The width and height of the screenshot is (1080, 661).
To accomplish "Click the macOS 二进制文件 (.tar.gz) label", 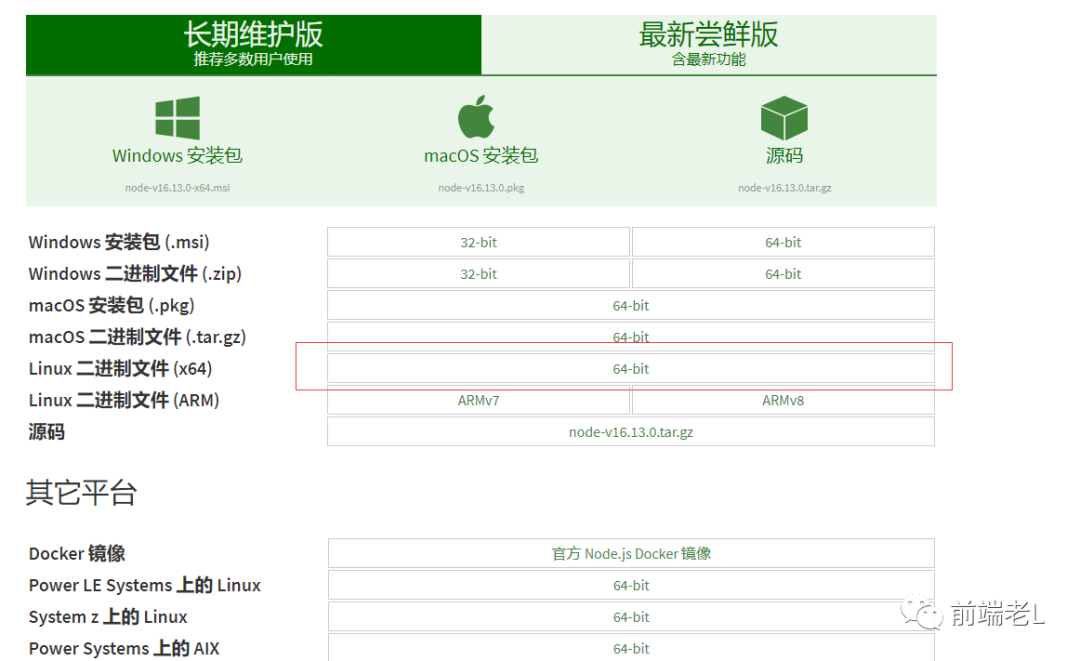I will [x=137, y=337].
